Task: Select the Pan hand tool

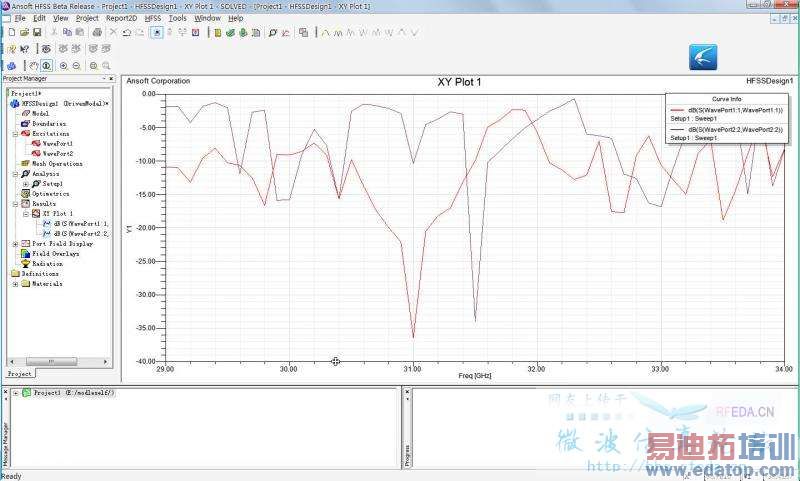Action: [x=33, y=66]
